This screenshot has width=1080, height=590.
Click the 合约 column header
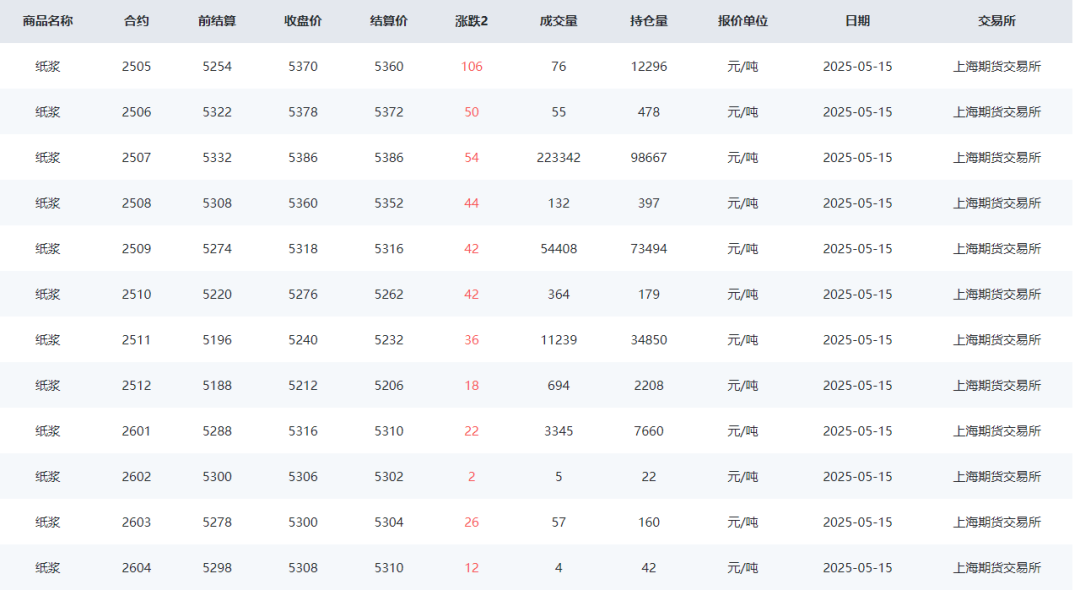pyautogui.click(x=136, y=21)
